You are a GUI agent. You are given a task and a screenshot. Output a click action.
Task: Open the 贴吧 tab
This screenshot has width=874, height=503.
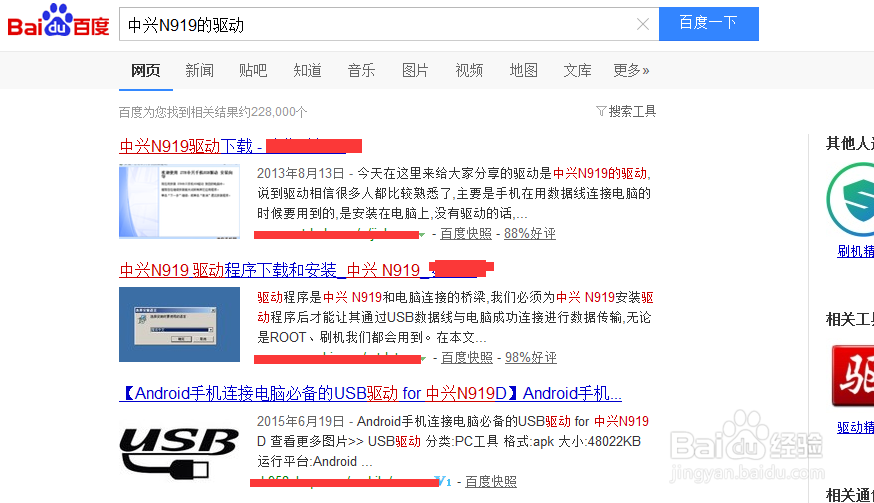253,70
